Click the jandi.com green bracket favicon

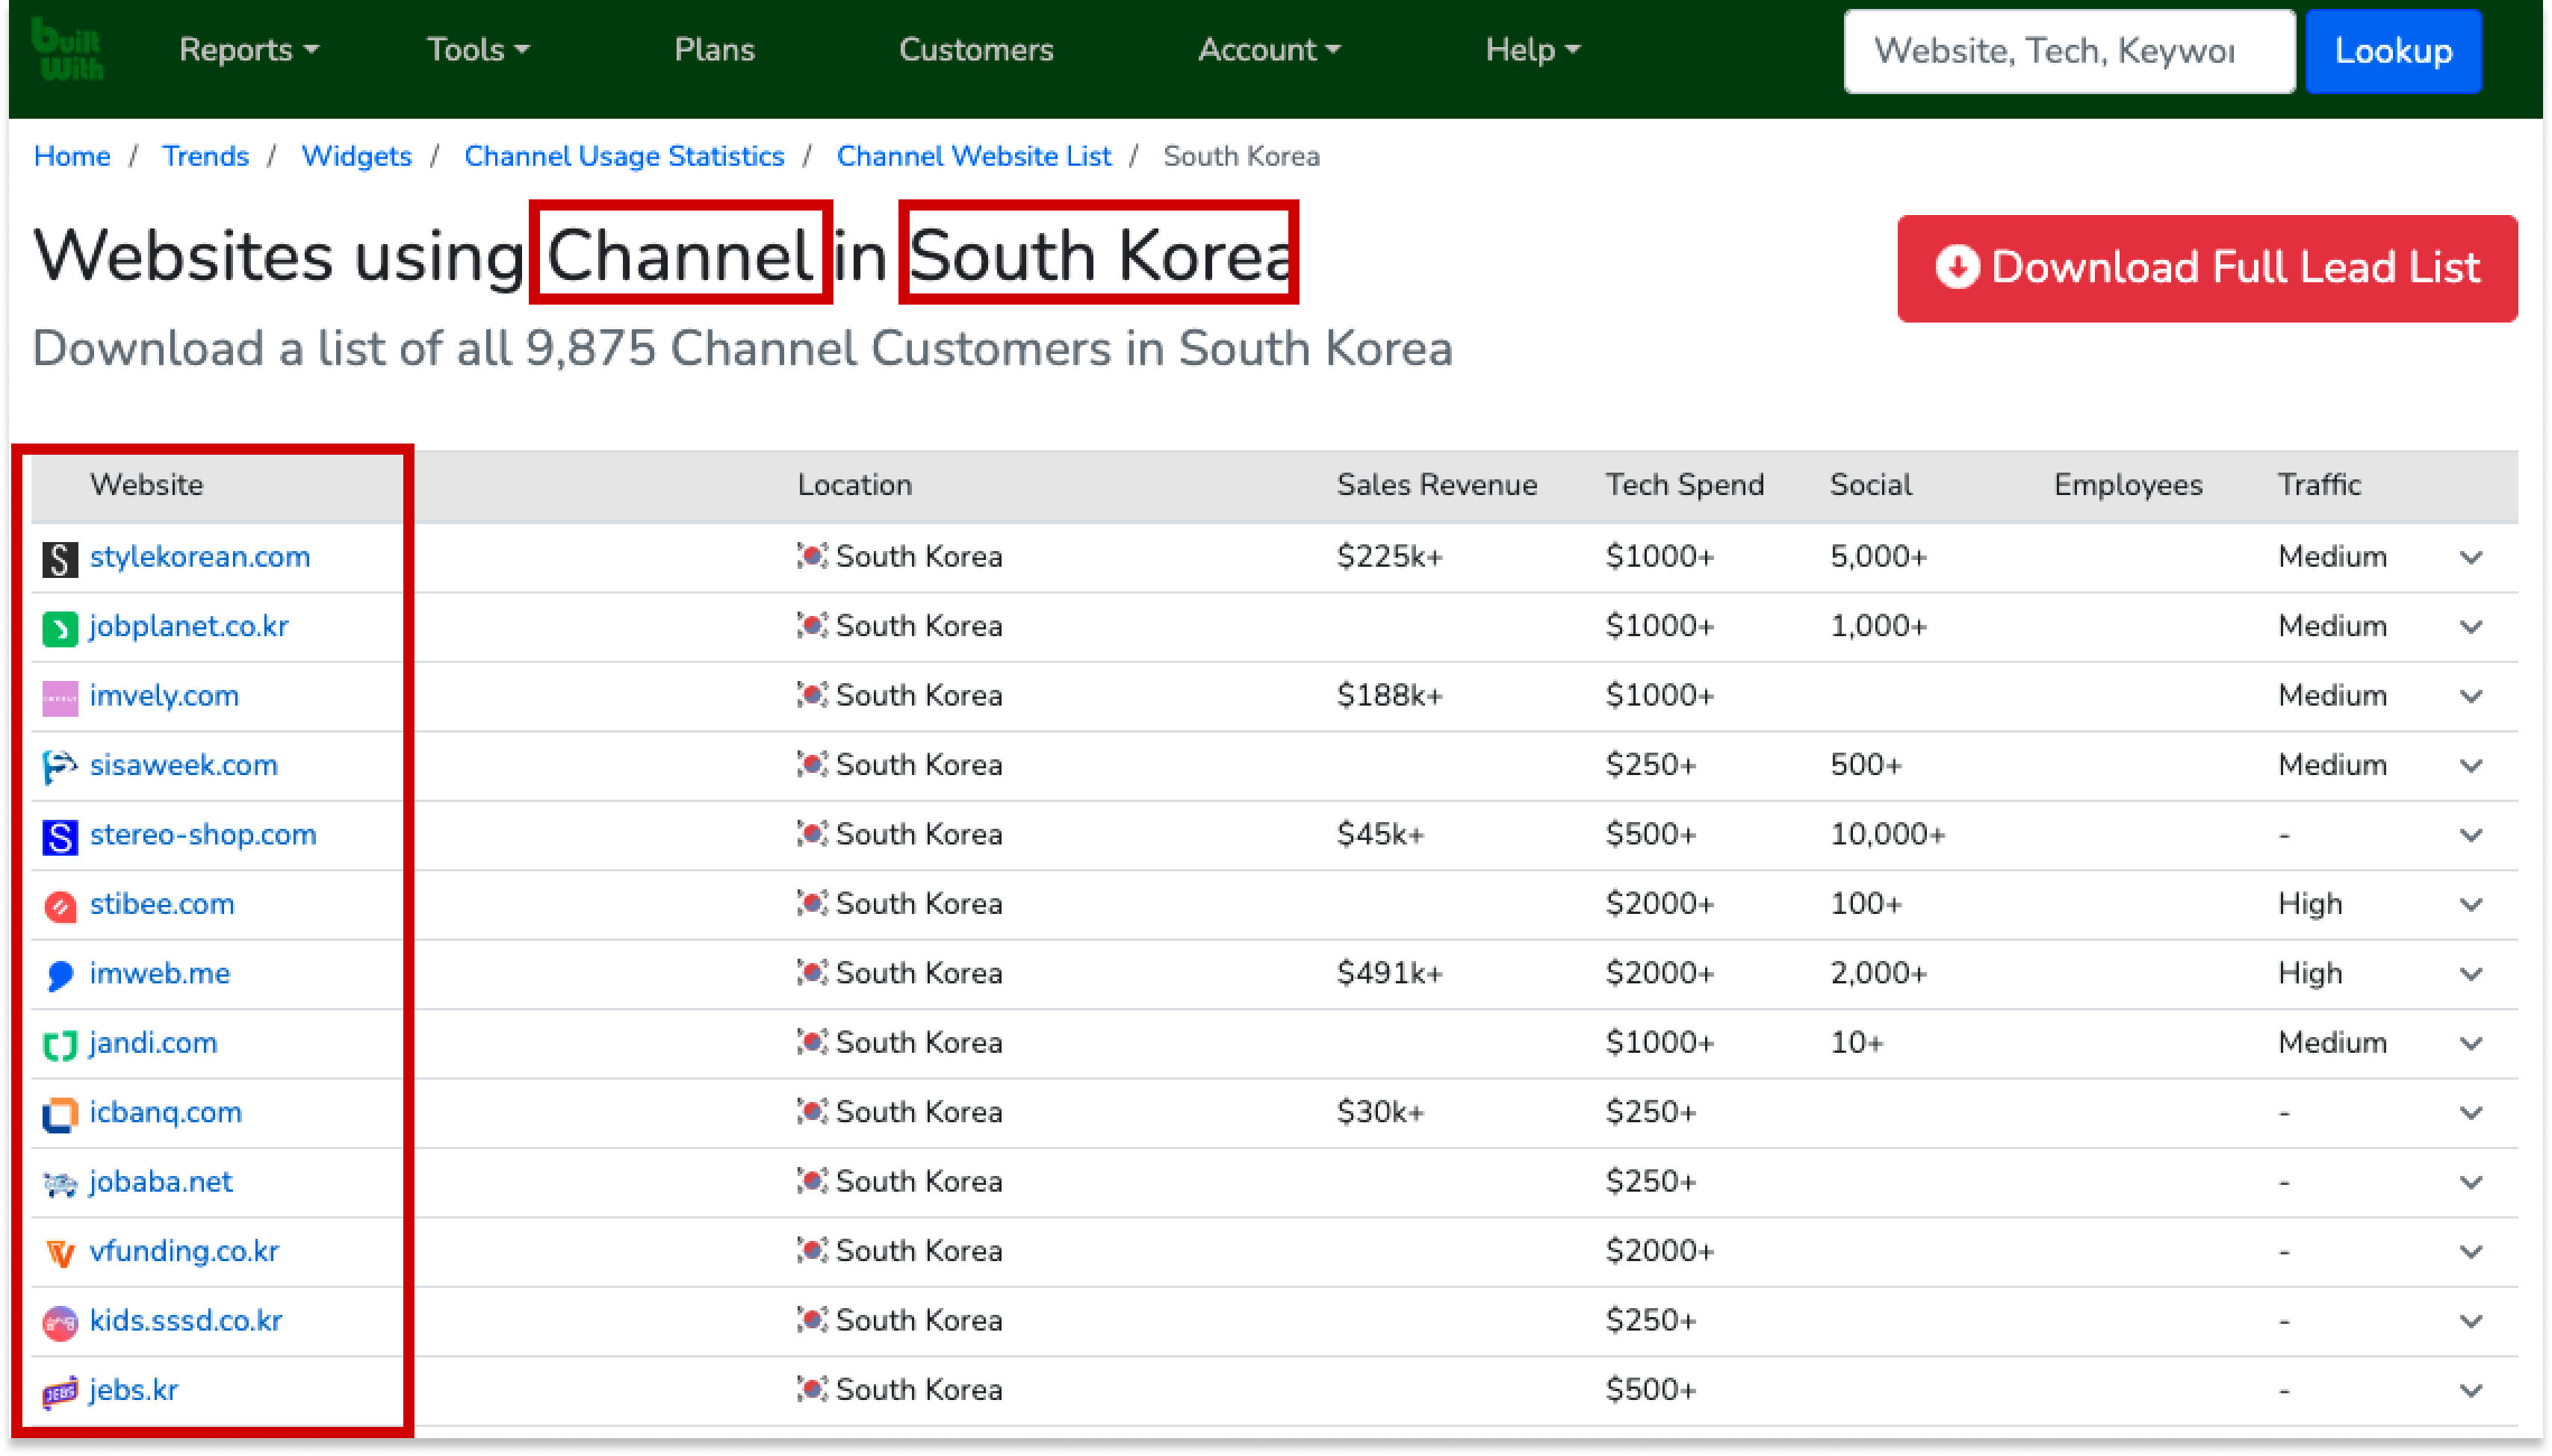coord(60,1045)
